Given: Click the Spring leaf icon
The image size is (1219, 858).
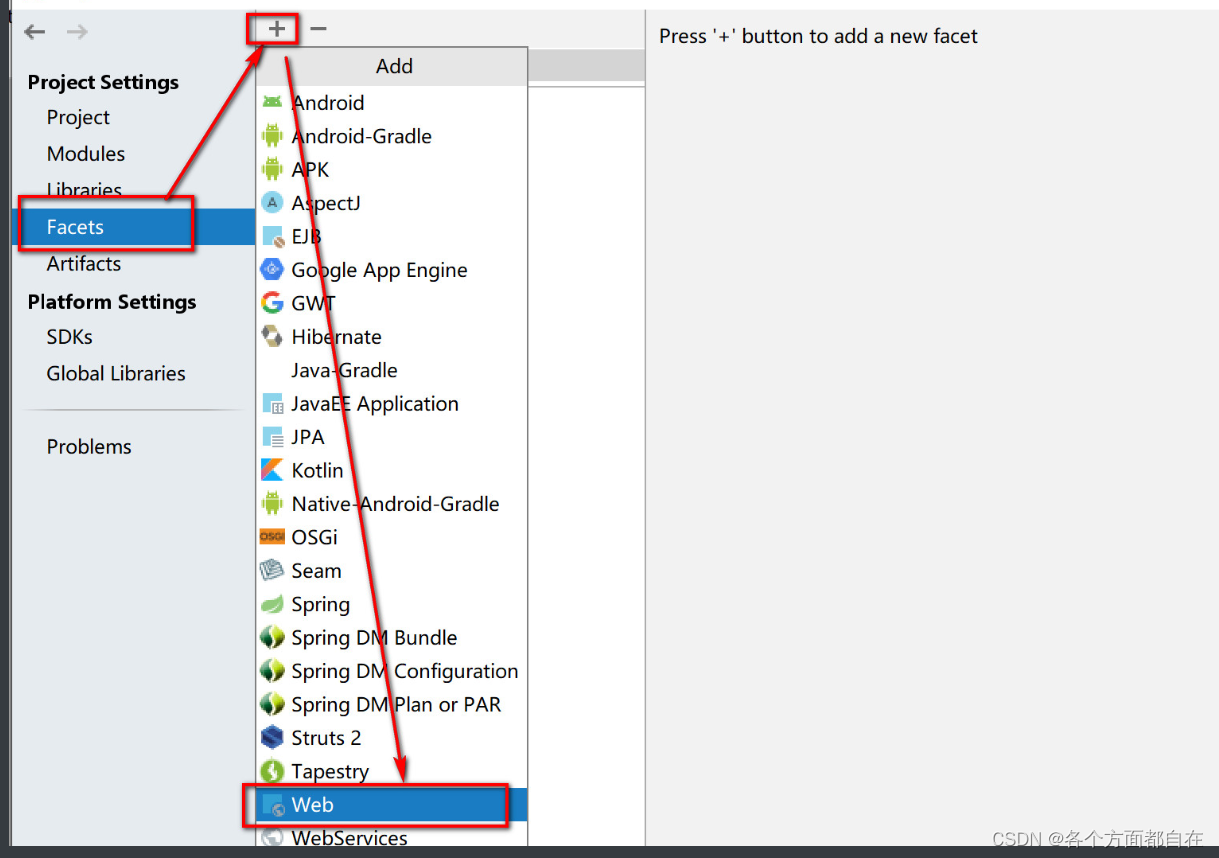Looking at the screenshot, I should click(272, 604).
